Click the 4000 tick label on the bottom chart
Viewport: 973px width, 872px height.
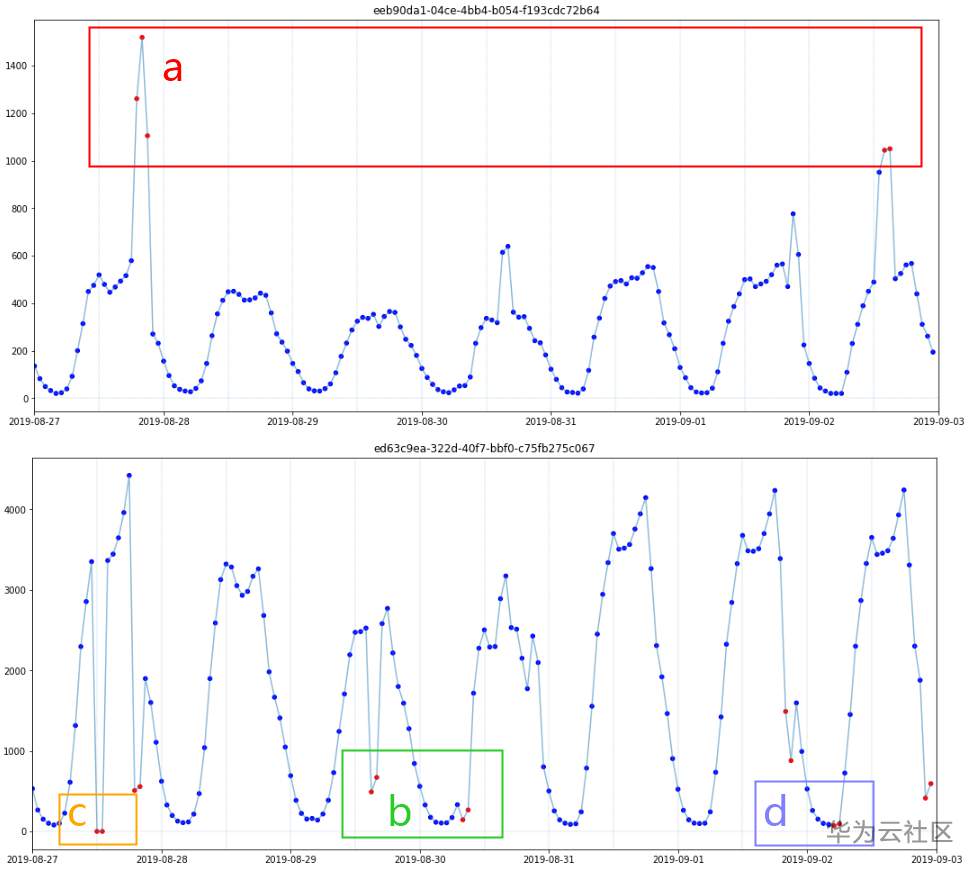[15, 510]
